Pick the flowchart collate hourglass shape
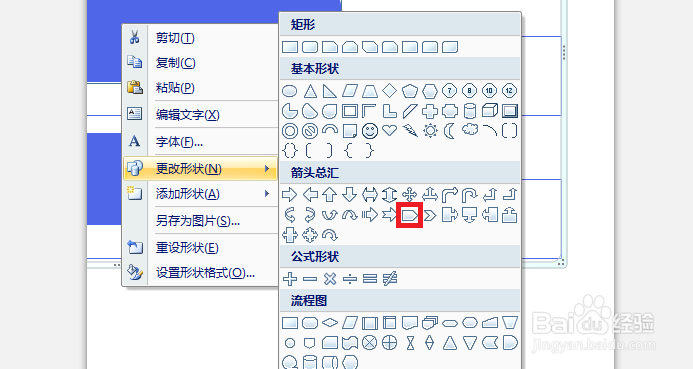The width and height of the screenshot is (693, 369). point(410,342)
